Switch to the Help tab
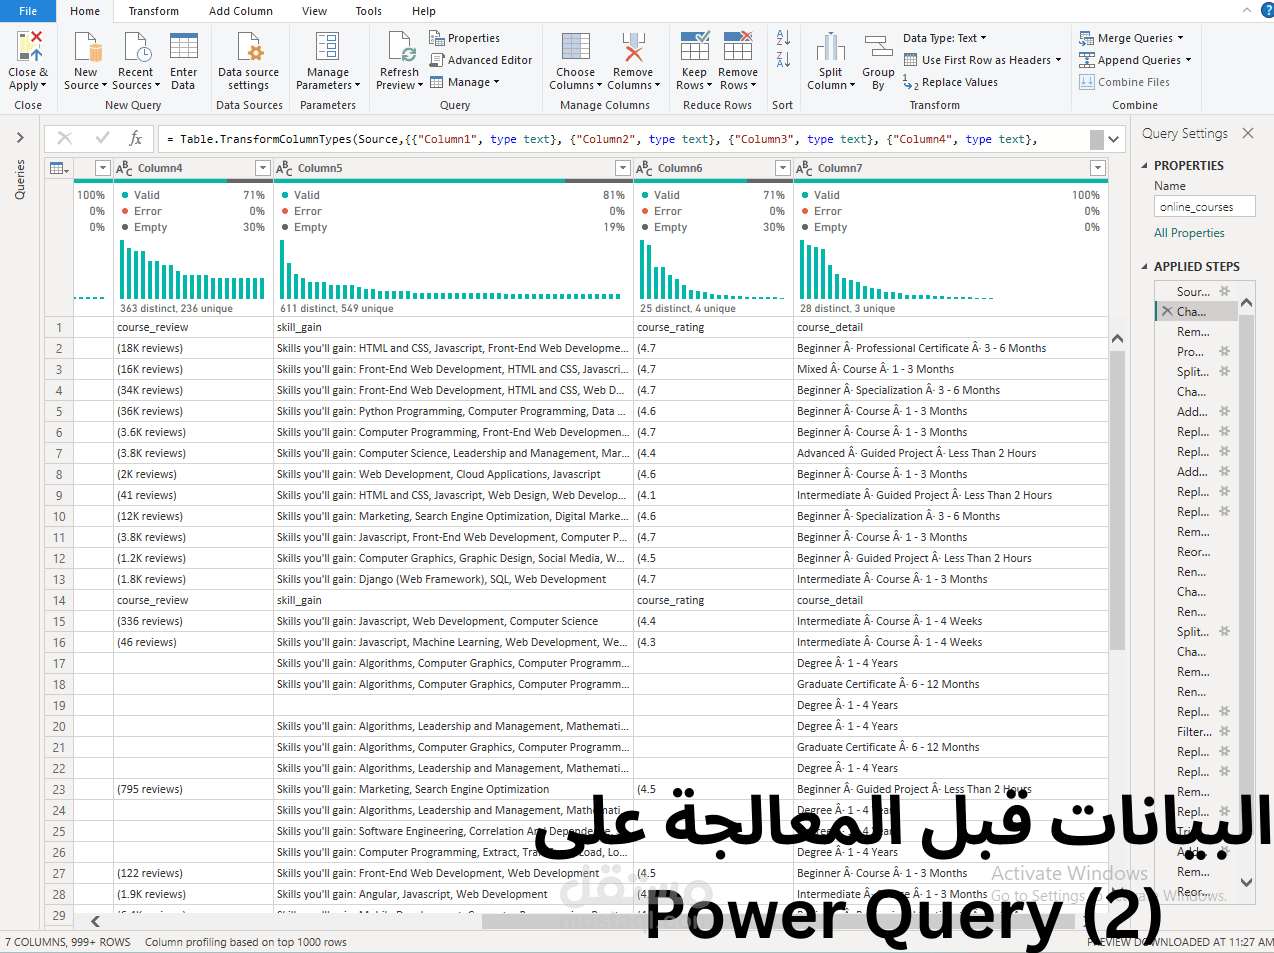 (424, 11)
